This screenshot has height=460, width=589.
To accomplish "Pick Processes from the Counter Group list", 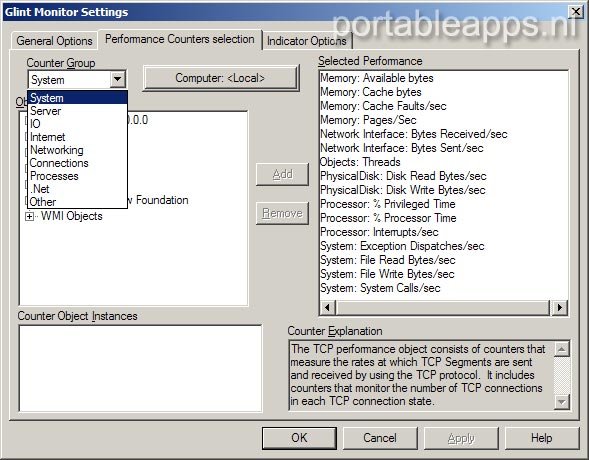I will point(77,176).
